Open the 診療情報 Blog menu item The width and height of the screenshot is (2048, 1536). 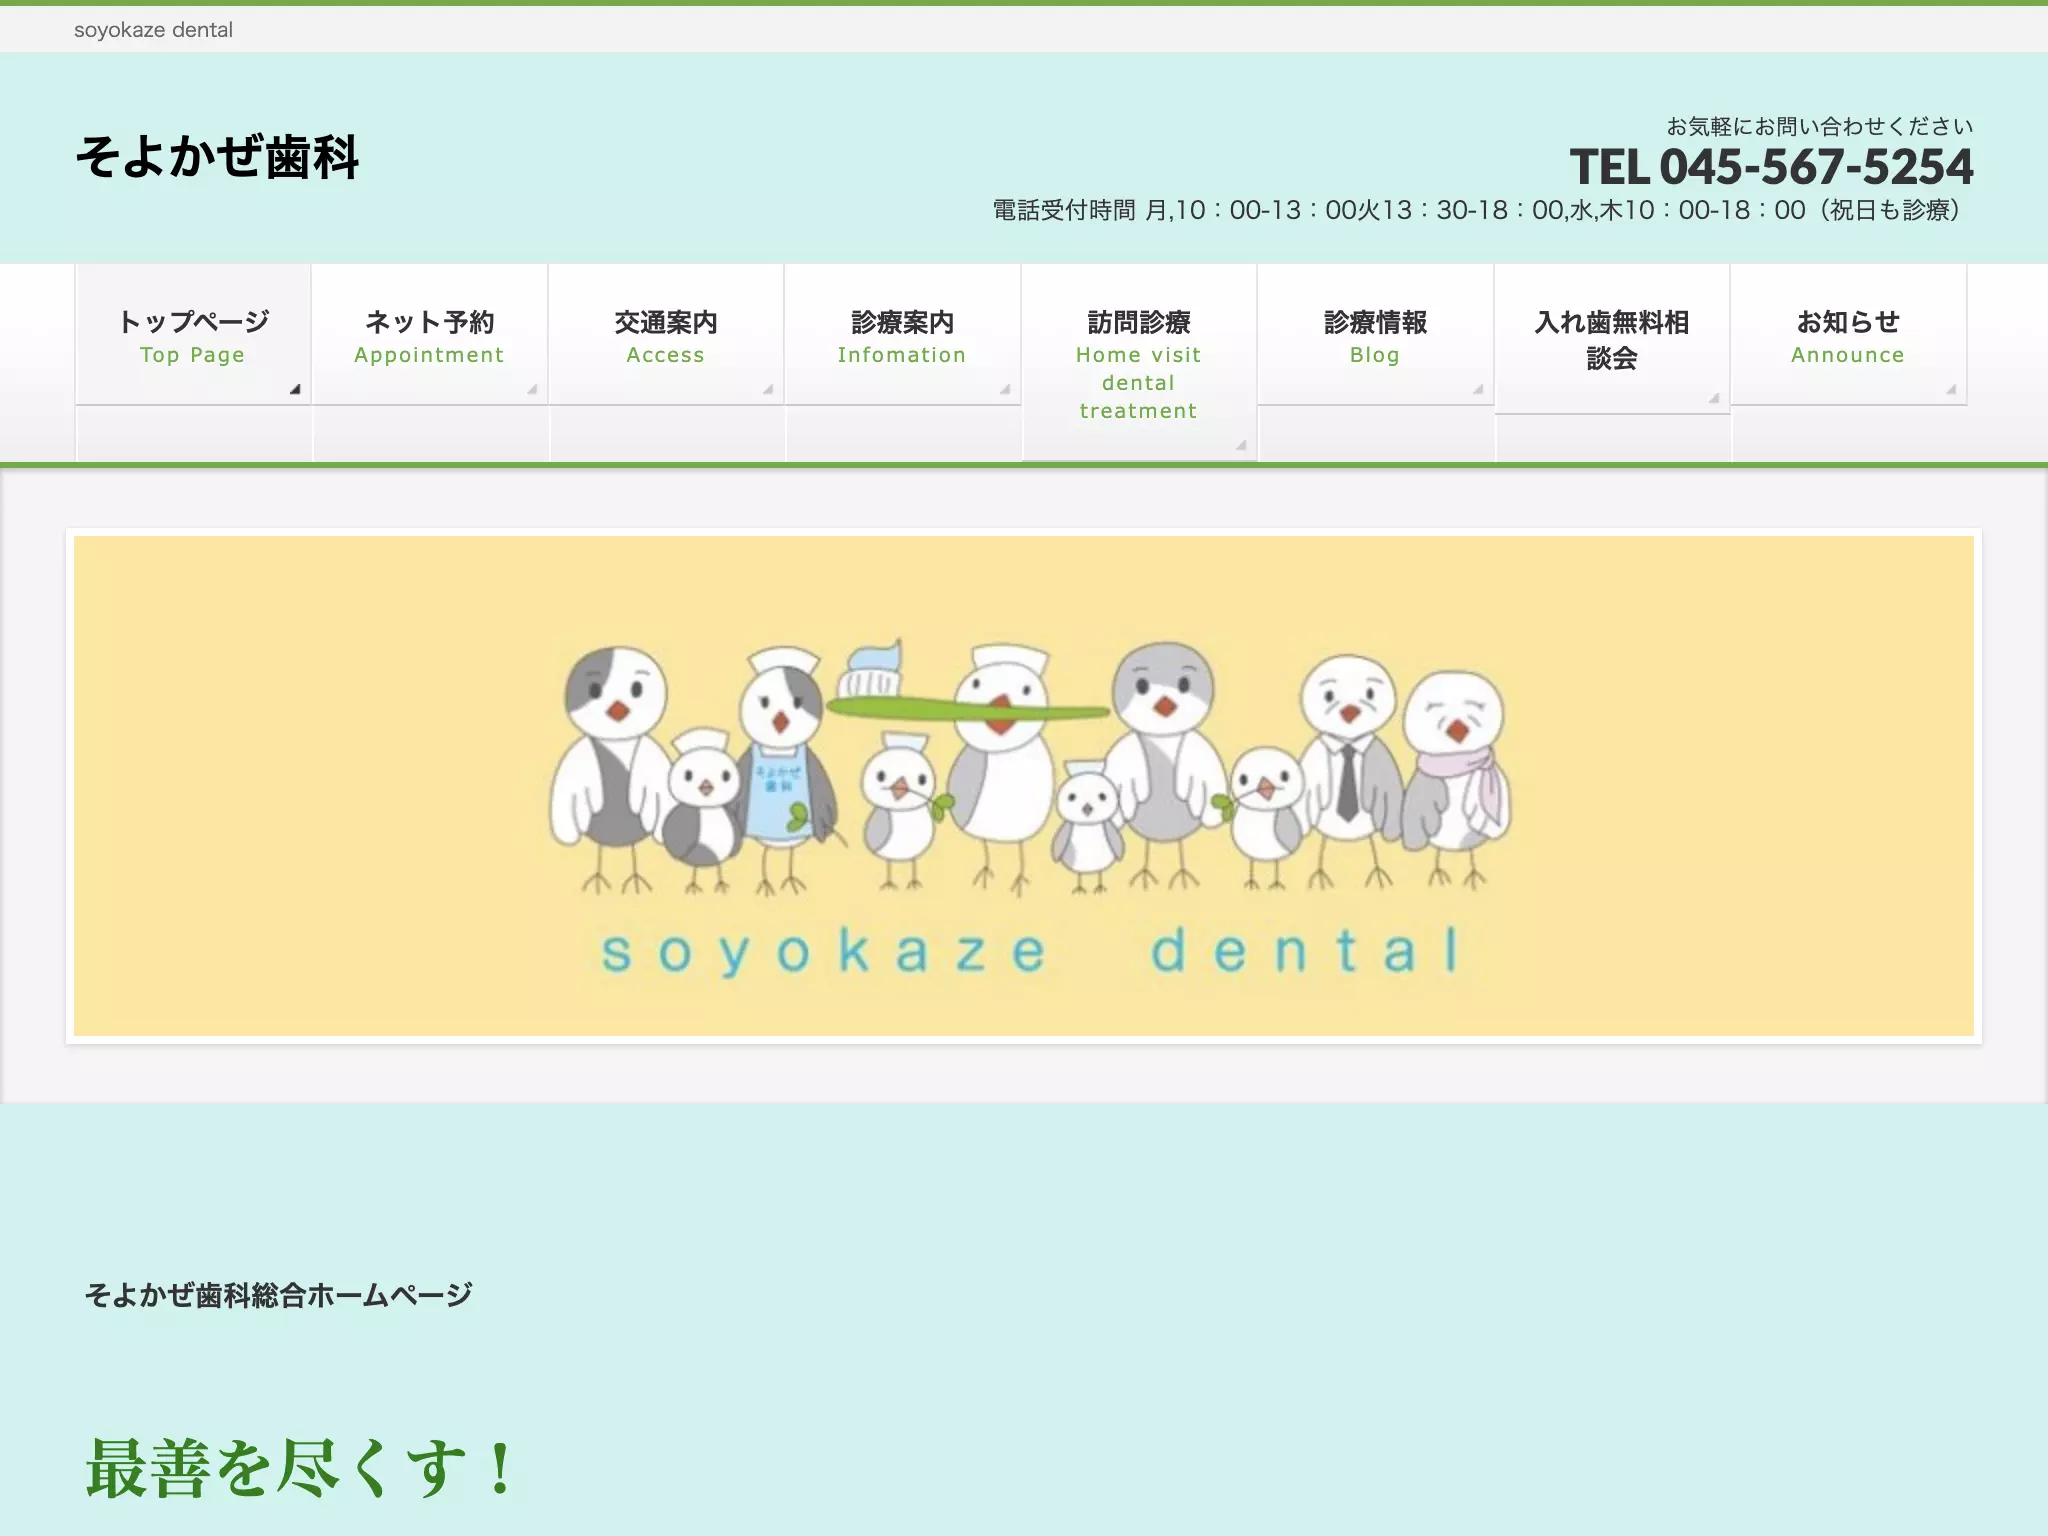point(1375,336)
